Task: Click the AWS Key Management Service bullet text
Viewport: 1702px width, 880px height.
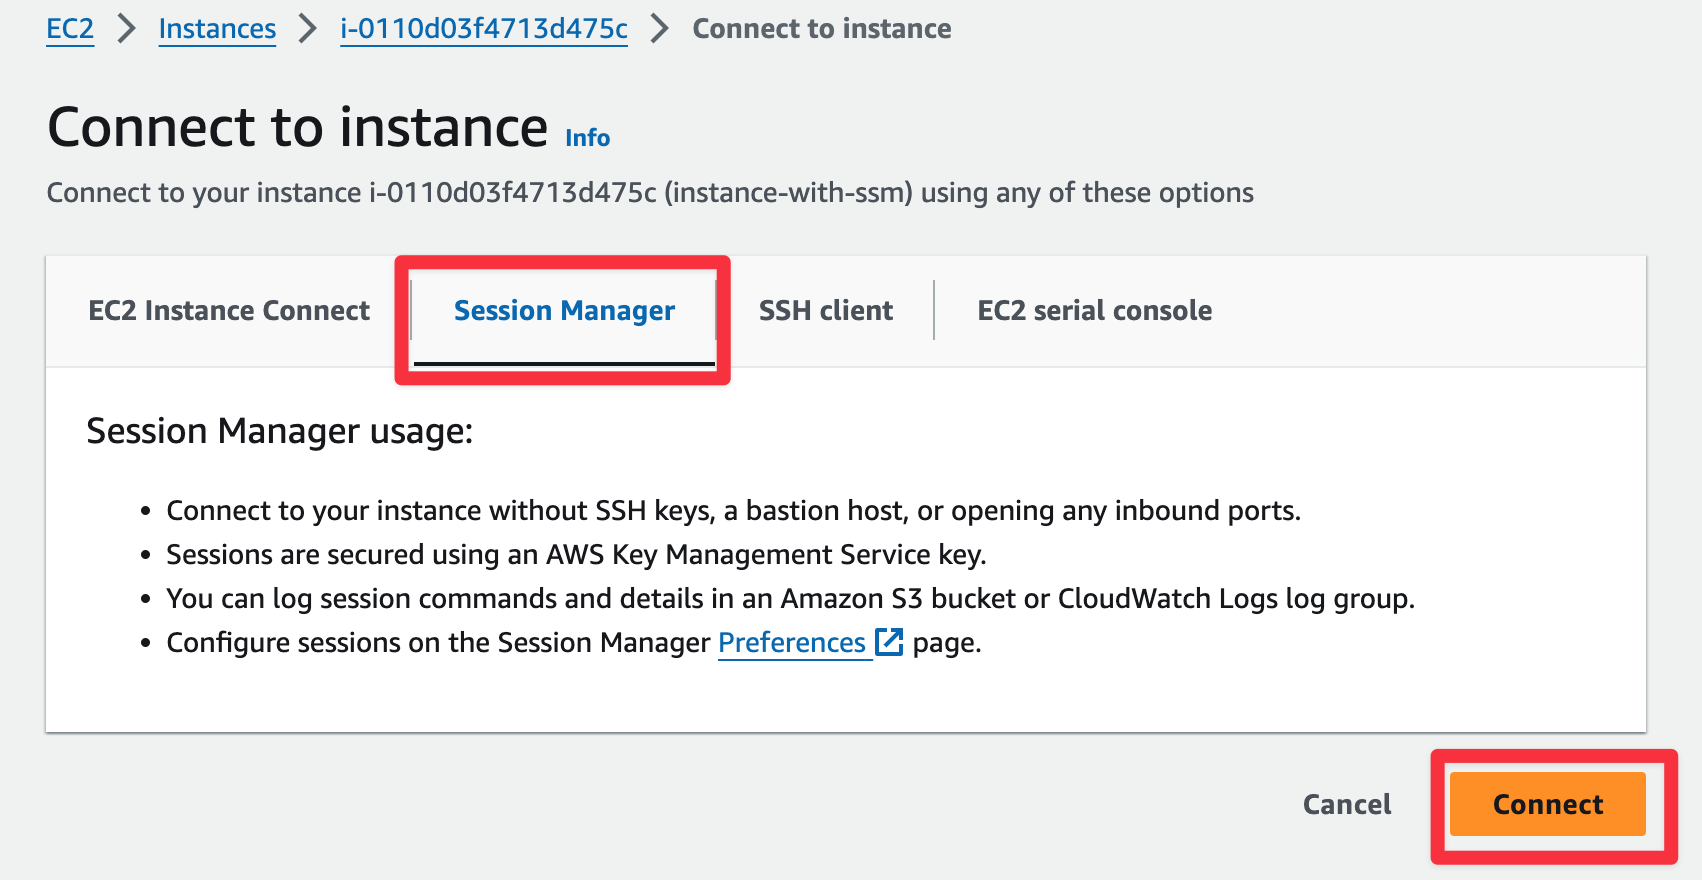Action: tap(576, 555)
